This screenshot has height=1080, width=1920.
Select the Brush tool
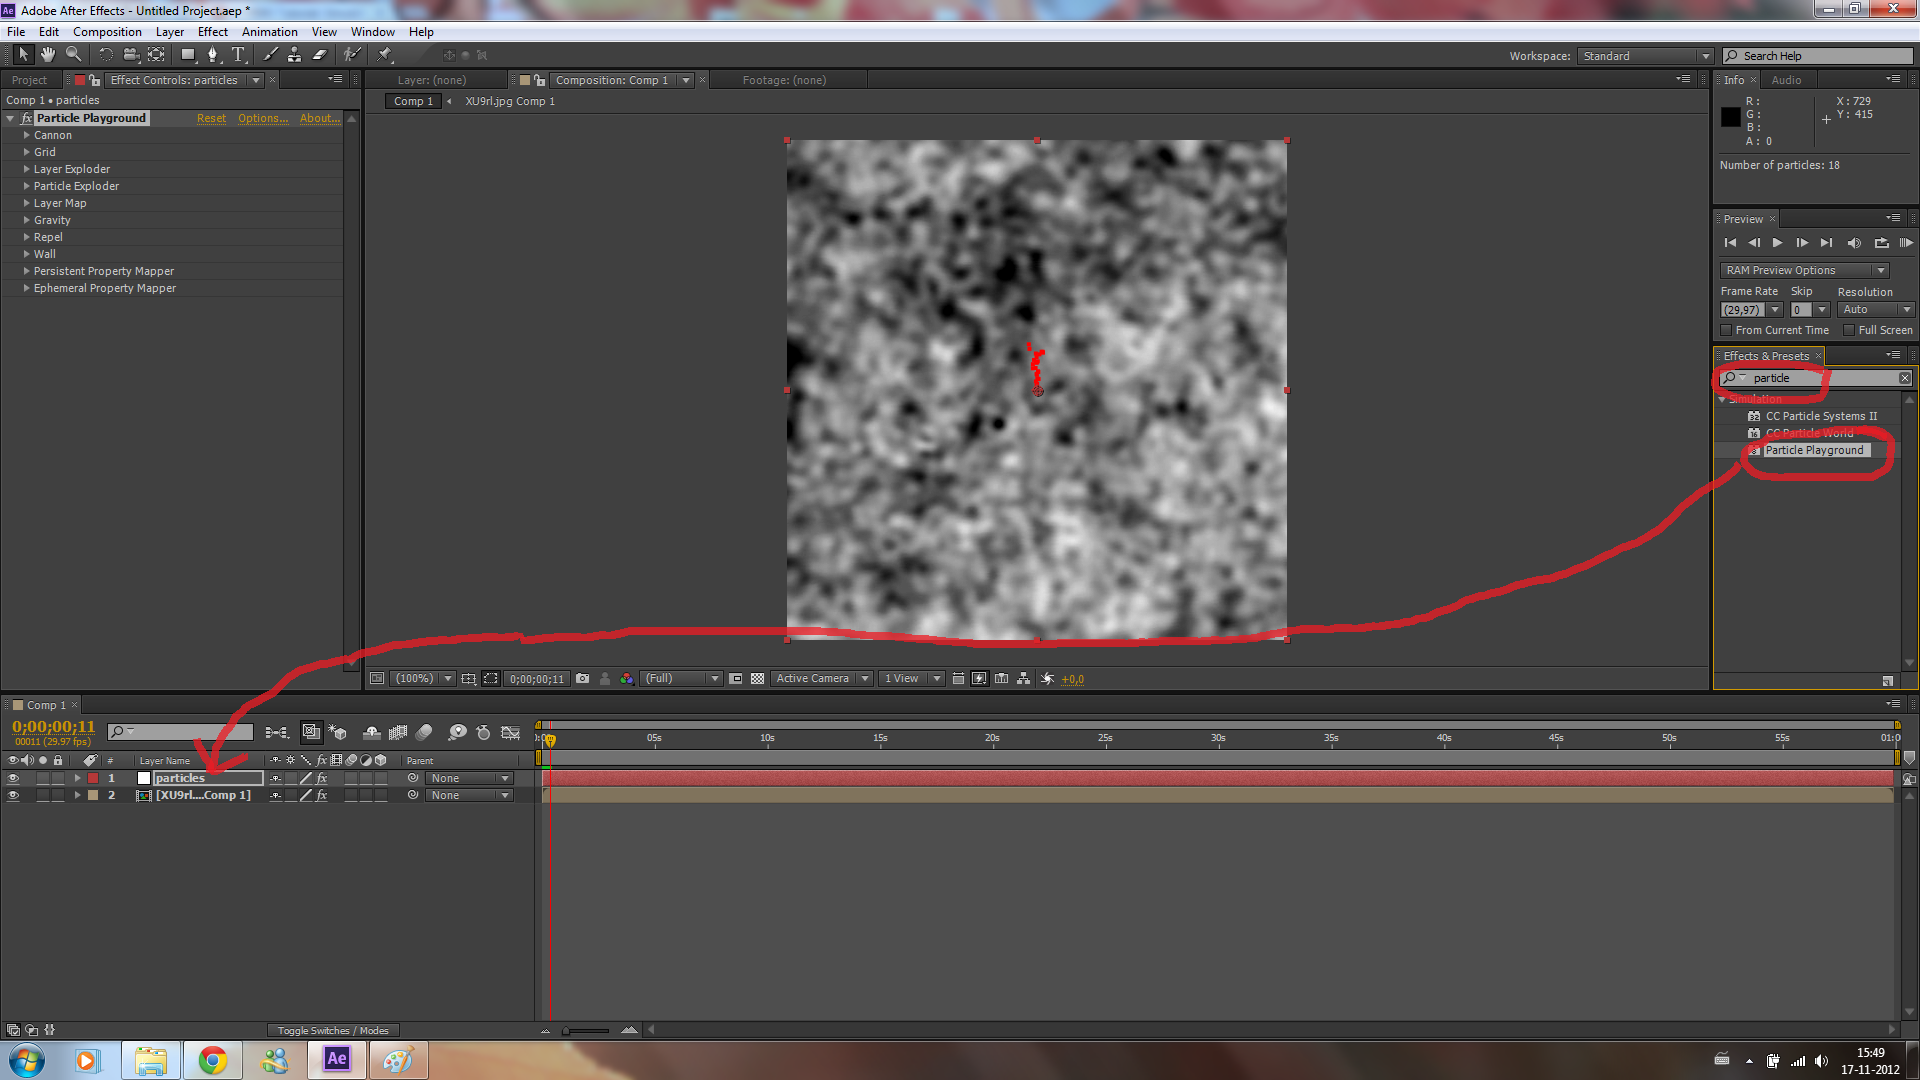pyautogui.click(x=270, y=55)
